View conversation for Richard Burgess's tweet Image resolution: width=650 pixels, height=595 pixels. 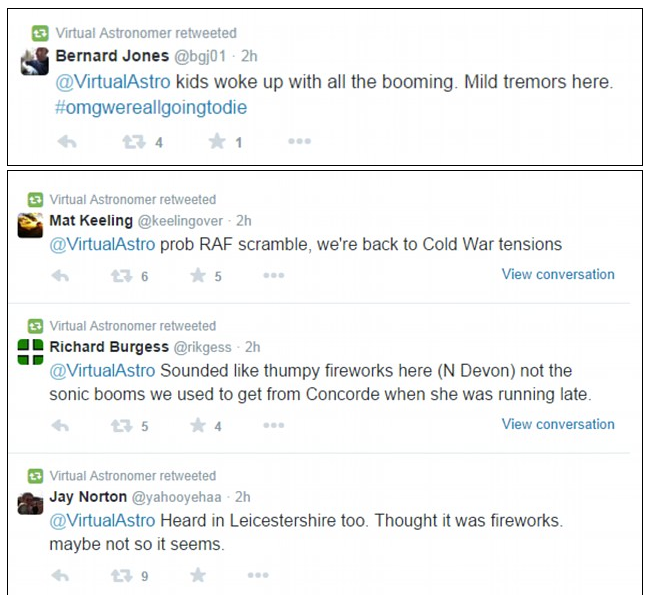(x=558, y=424)
